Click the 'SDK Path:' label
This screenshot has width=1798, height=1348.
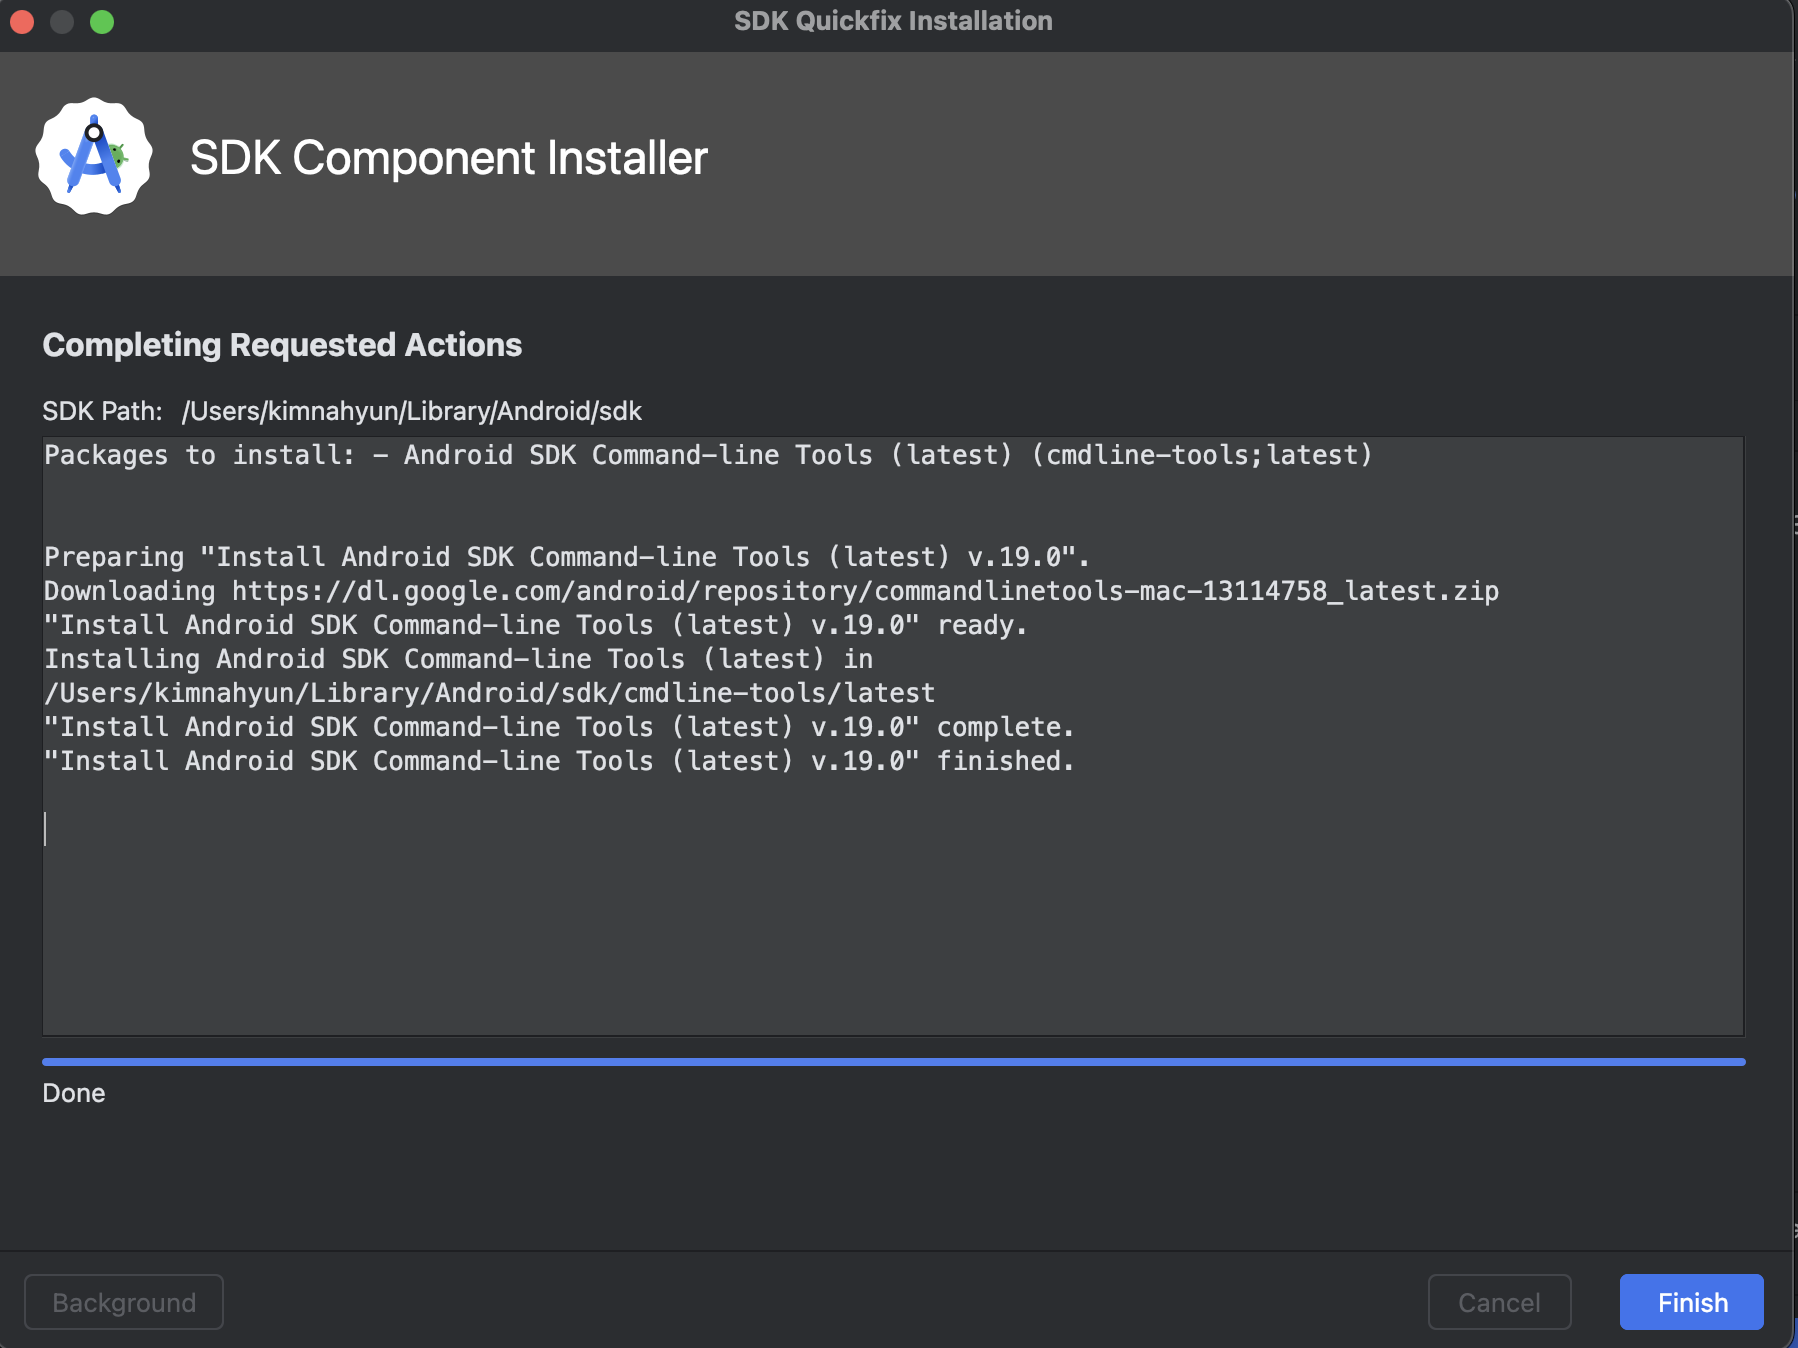(102, 411)
